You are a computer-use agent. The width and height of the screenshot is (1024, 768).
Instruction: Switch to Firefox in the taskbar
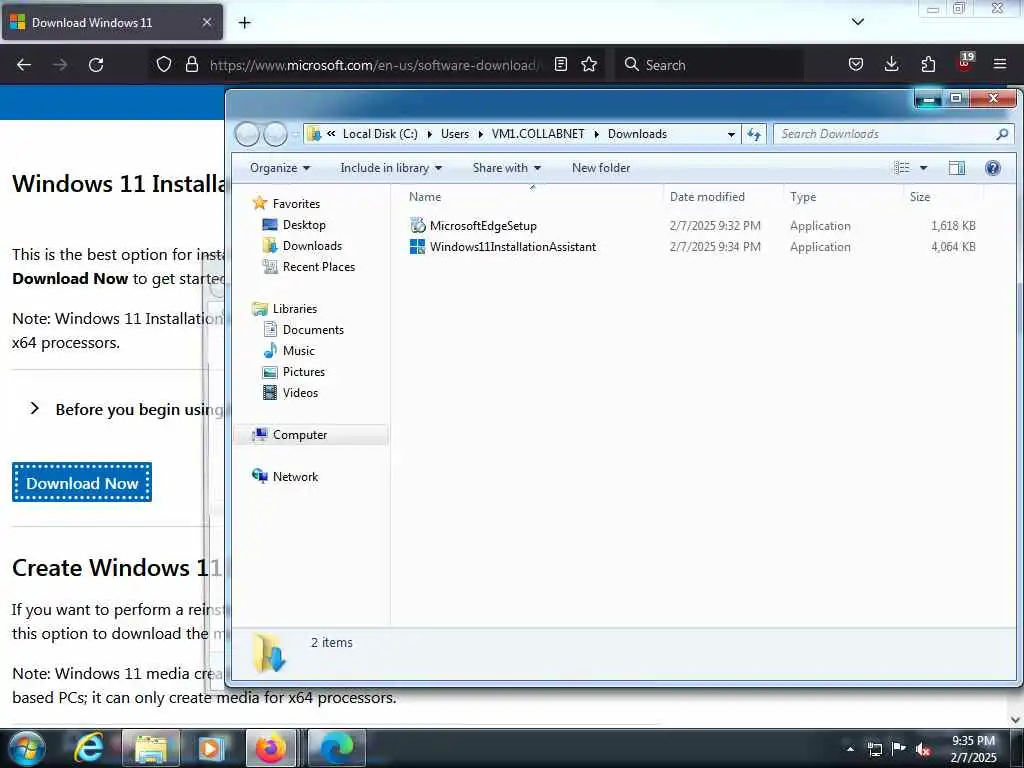pyautogui.click(x=271, y=748)
